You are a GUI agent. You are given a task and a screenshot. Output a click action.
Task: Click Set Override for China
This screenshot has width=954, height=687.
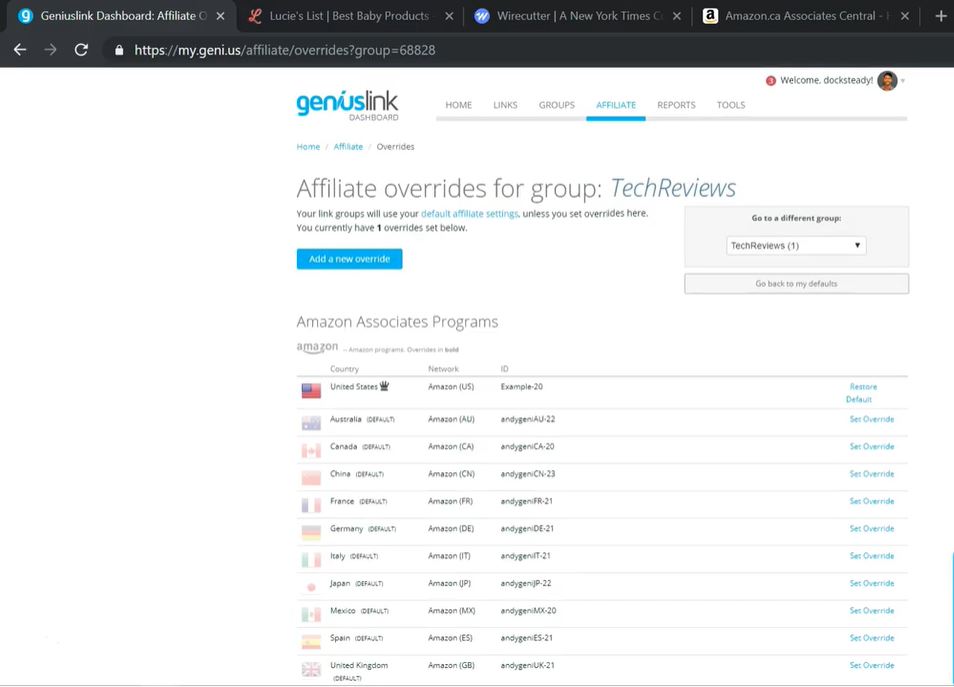click(872, 474)
